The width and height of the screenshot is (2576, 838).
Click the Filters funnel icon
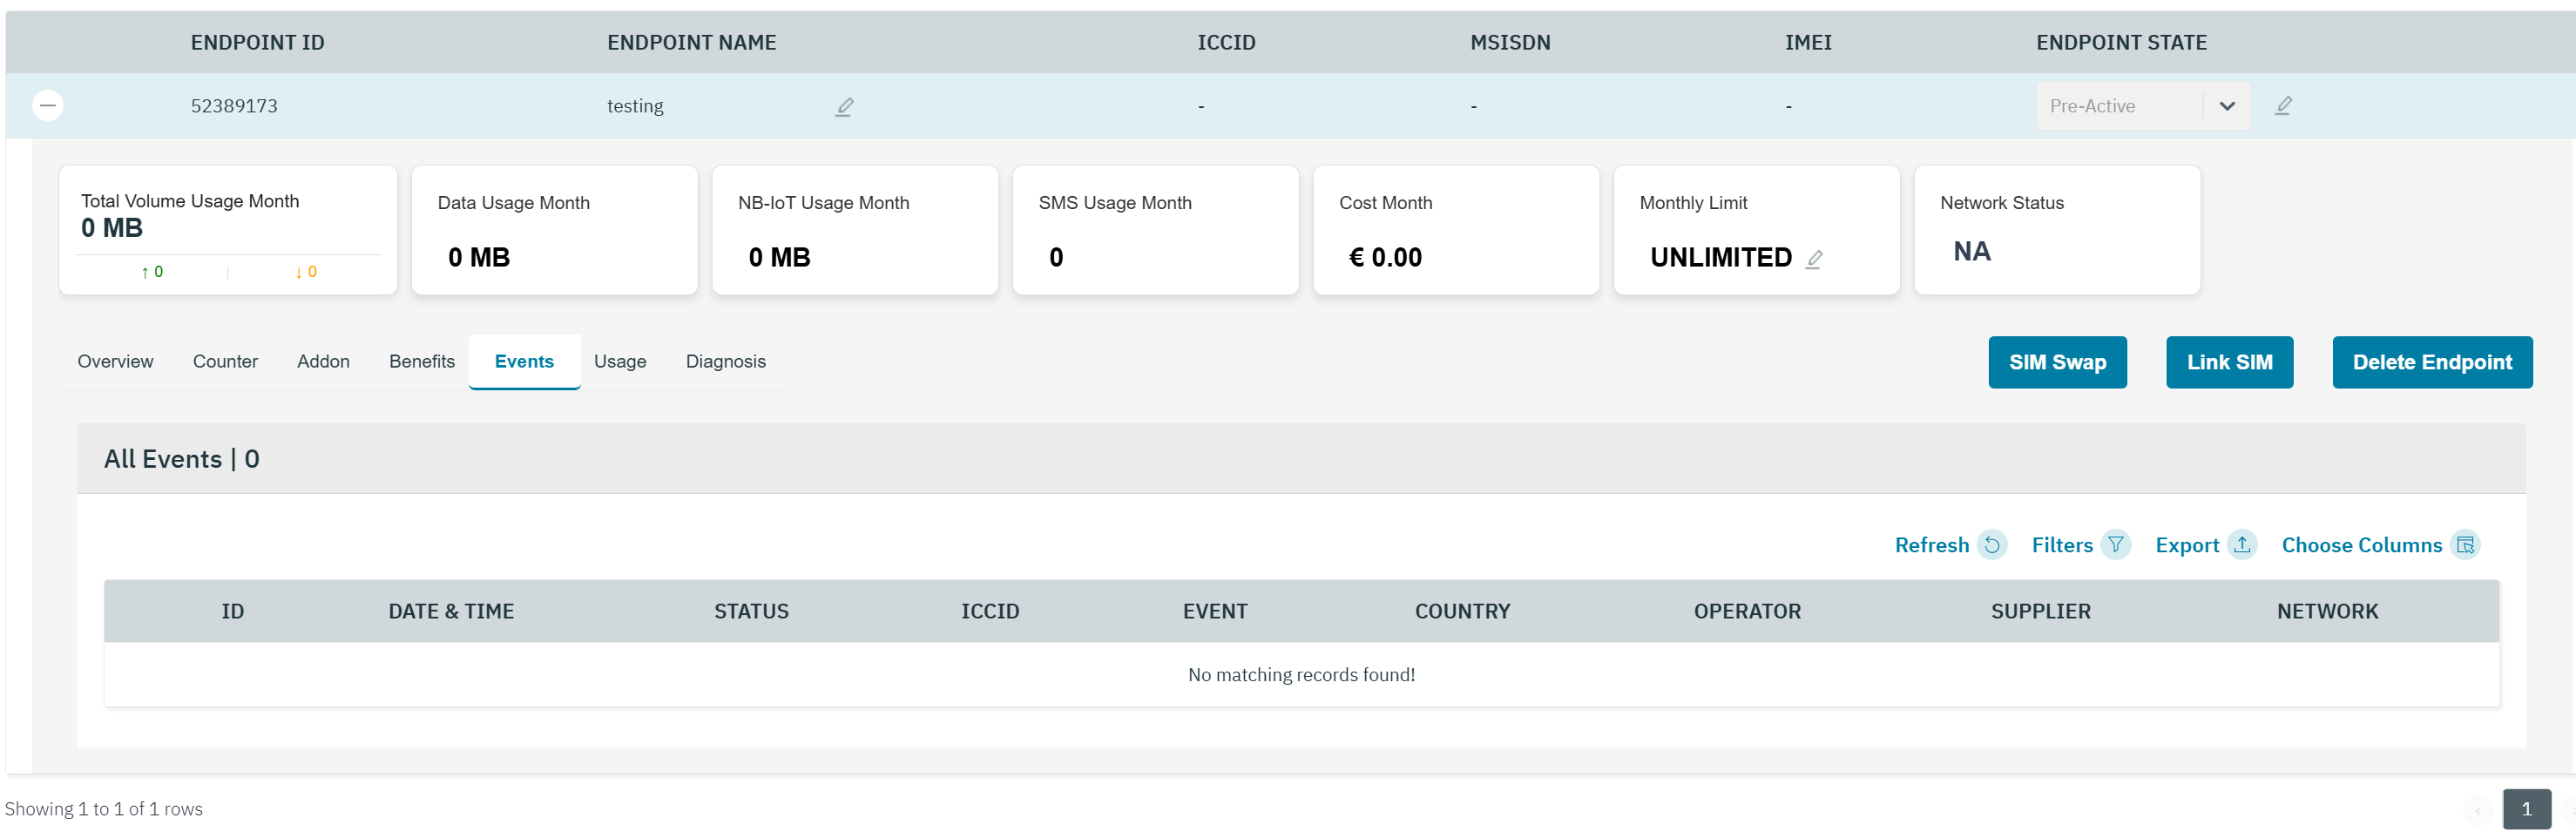2116,545
